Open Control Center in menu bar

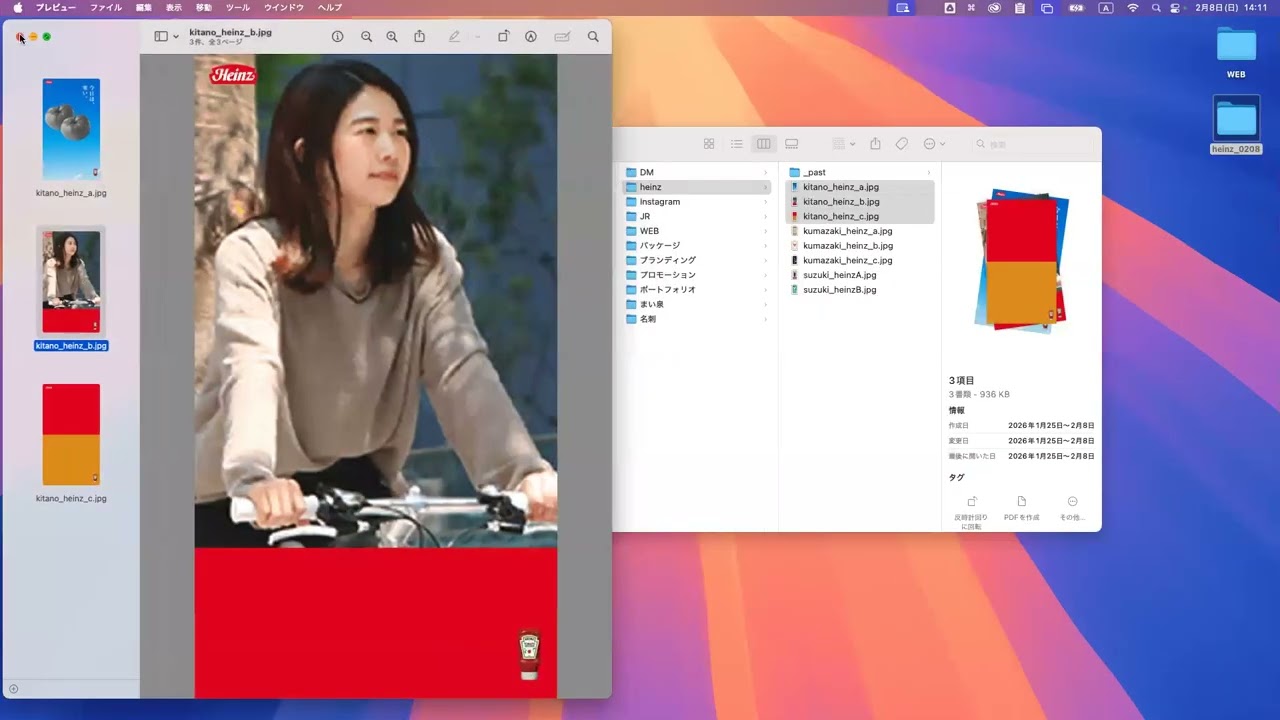(x=1175, y=7)
